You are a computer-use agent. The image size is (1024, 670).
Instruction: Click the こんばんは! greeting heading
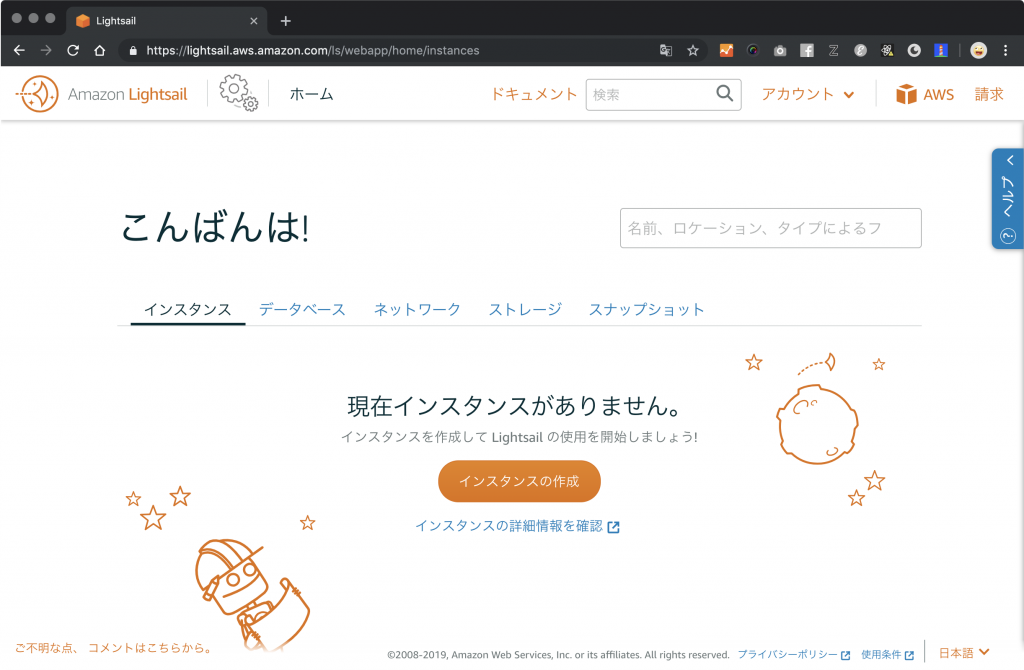[x=216, y=228]
